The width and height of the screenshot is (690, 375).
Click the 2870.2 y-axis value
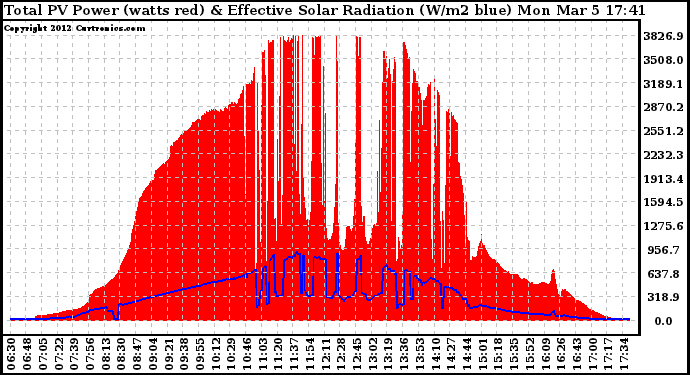[664, 107]
